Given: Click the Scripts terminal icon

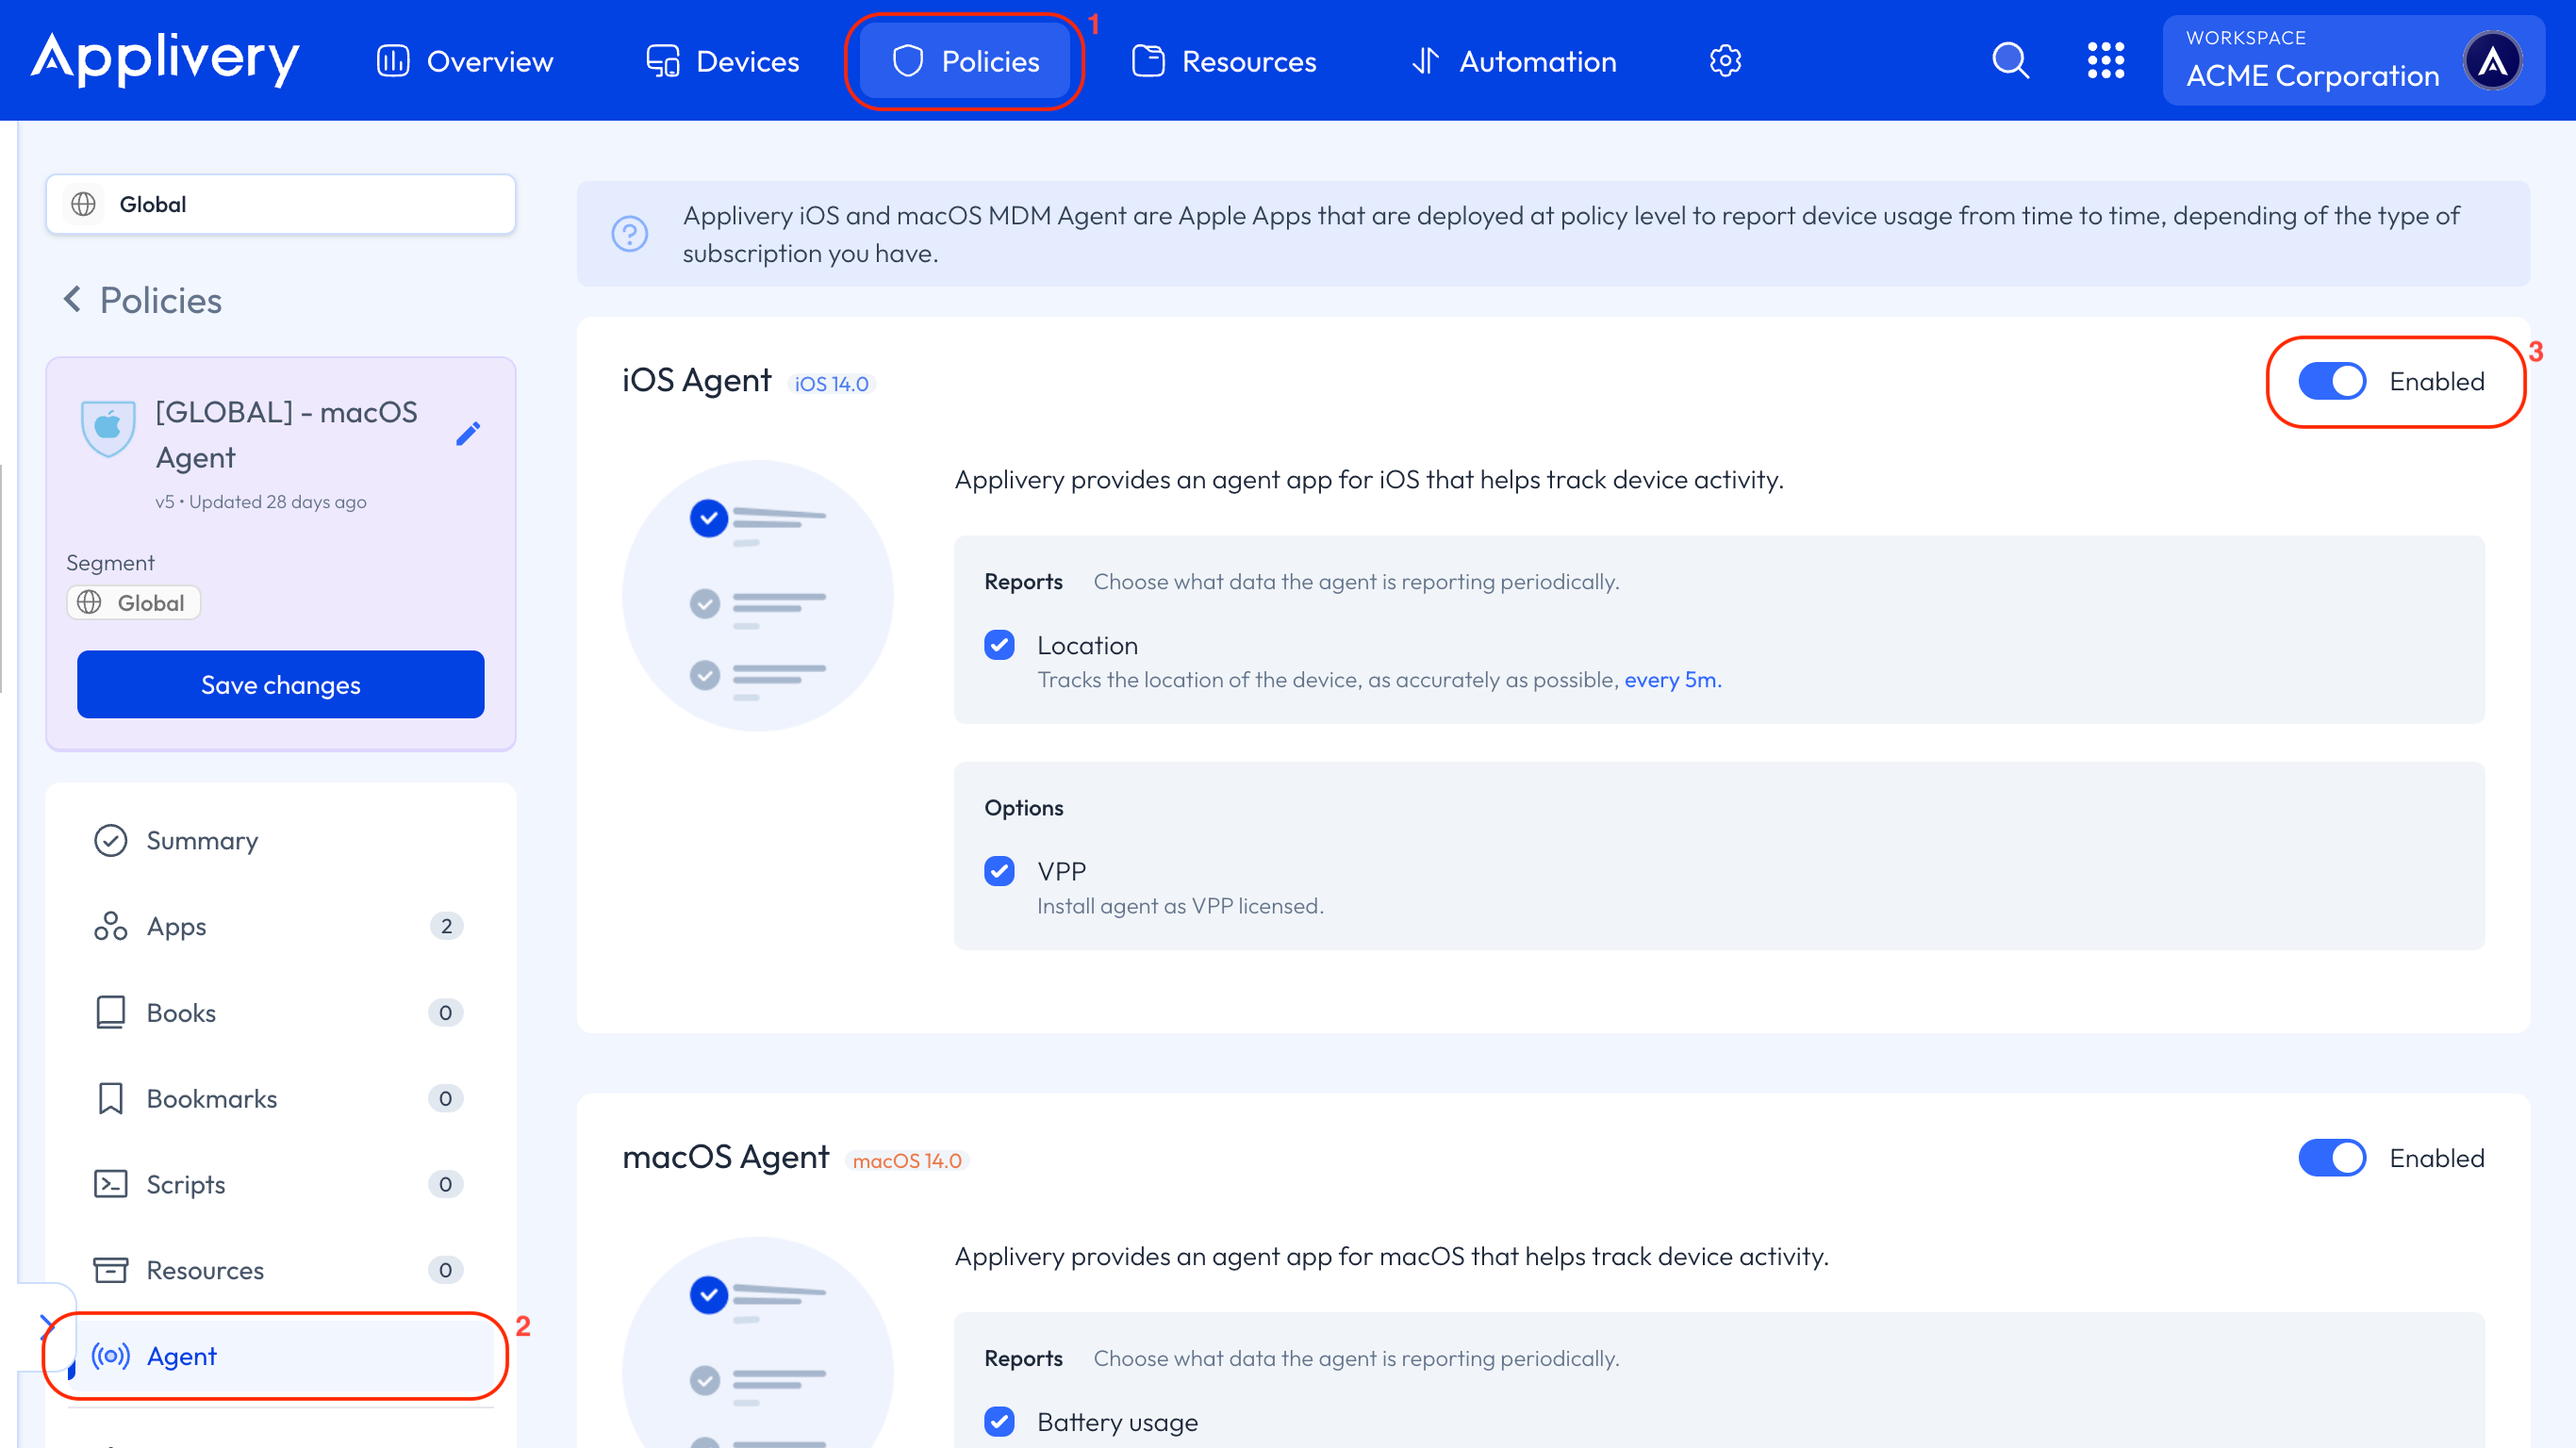Looking at the screenshot, I should click(110, 1184).
